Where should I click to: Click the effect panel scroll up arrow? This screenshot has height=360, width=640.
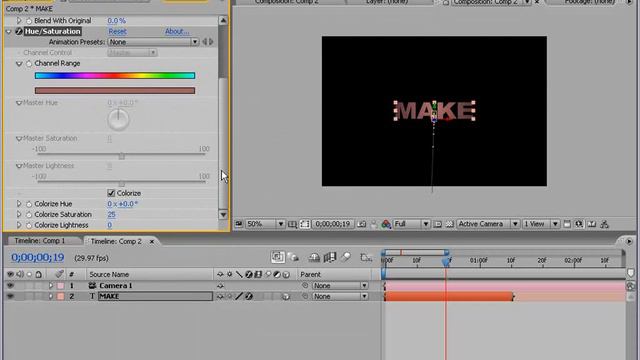(223, 20)
